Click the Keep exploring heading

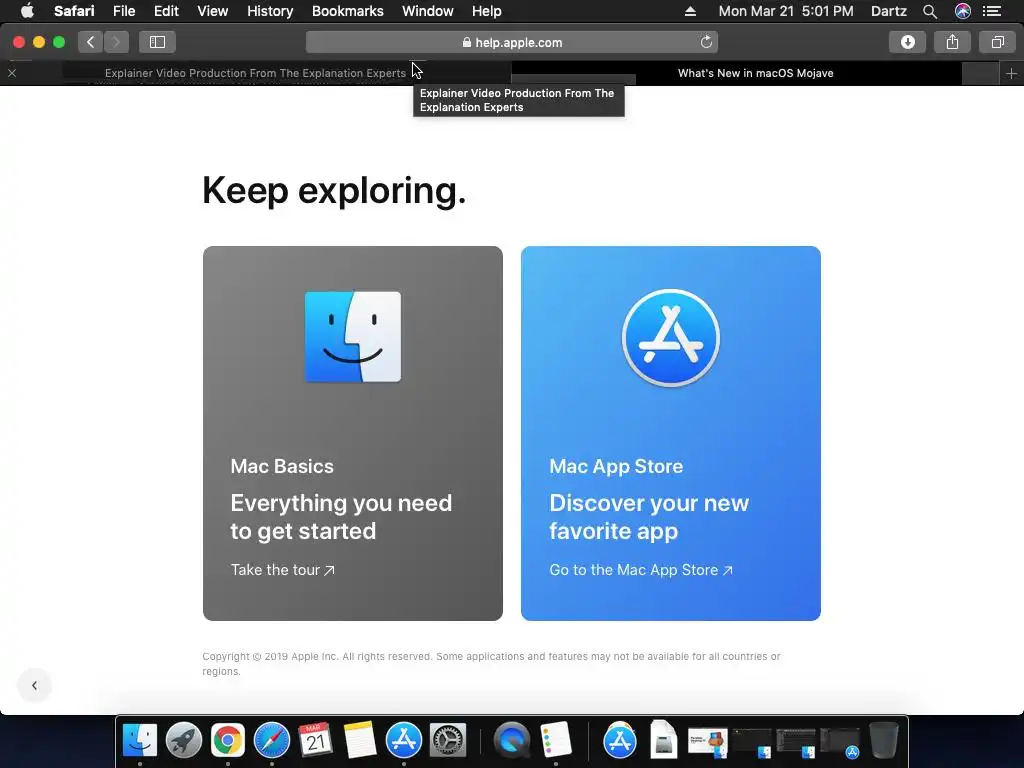[334, 191]
